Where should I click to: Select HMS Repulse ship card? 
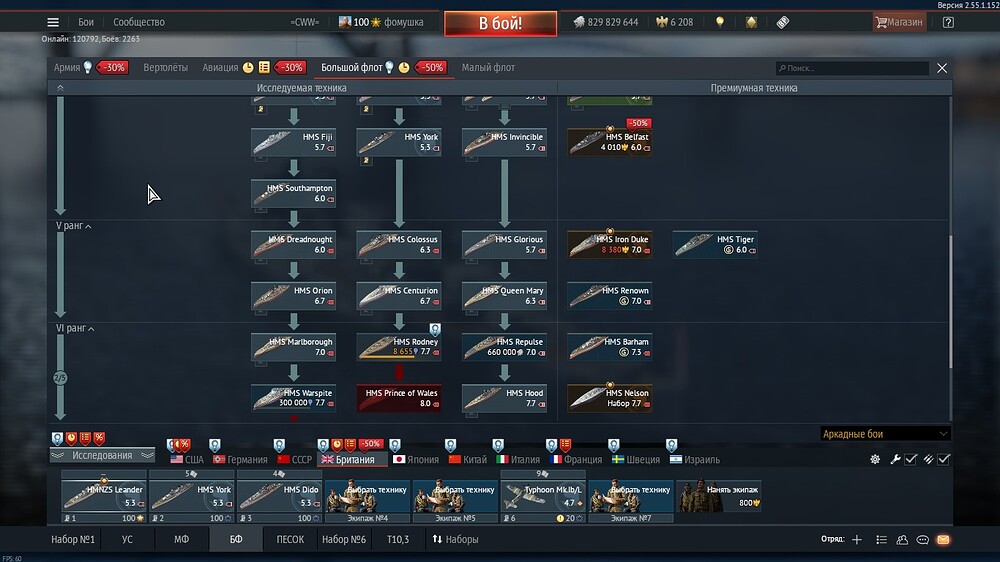tap(504, 347)
